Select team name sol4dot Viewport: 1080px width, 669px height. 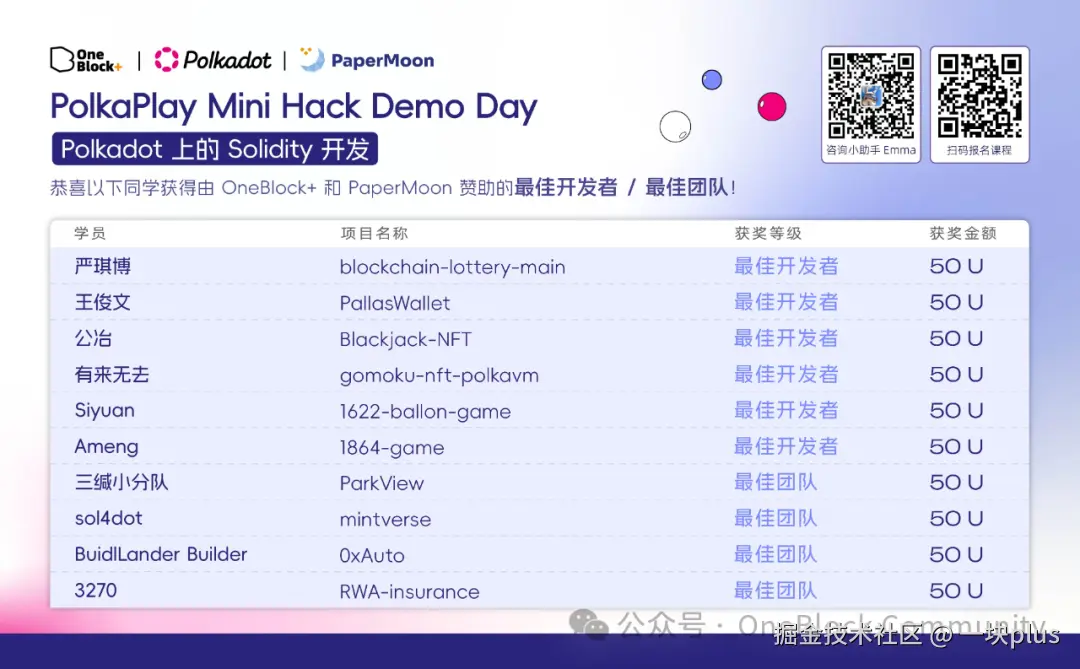point(109,518)
